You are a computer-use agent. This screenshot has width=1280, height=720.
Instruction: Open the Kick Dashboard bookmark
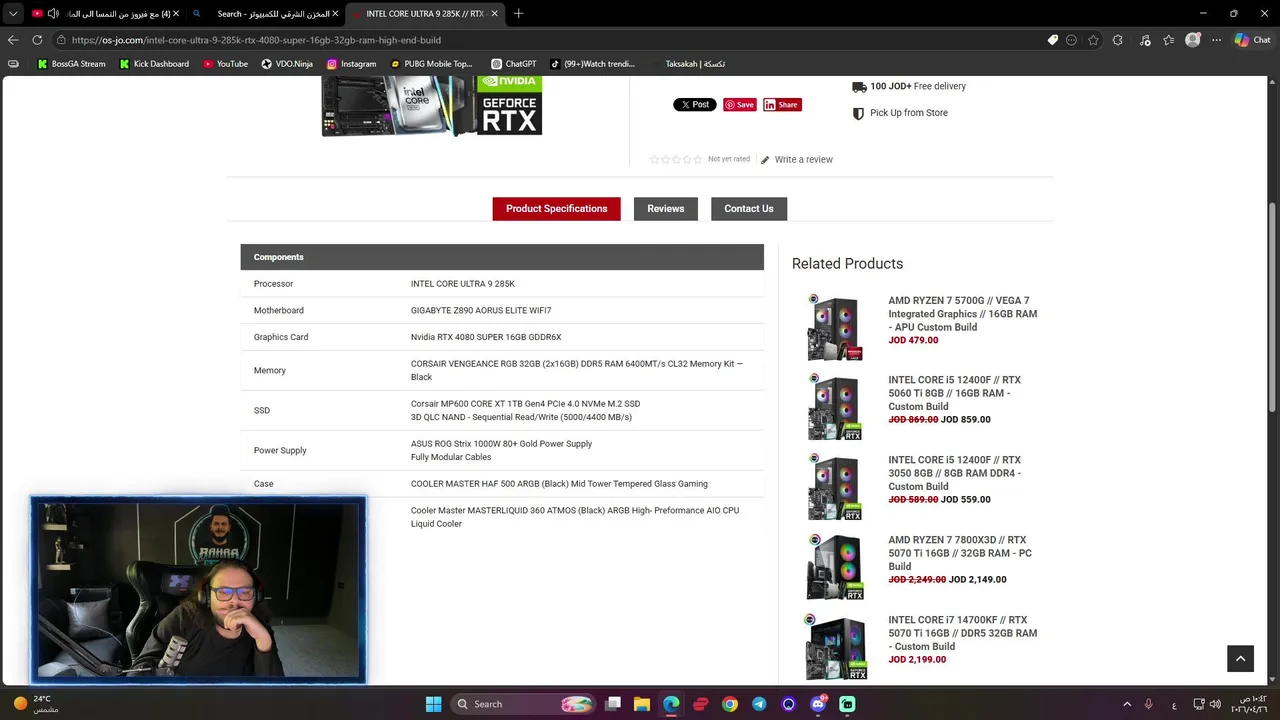[153, 64]
